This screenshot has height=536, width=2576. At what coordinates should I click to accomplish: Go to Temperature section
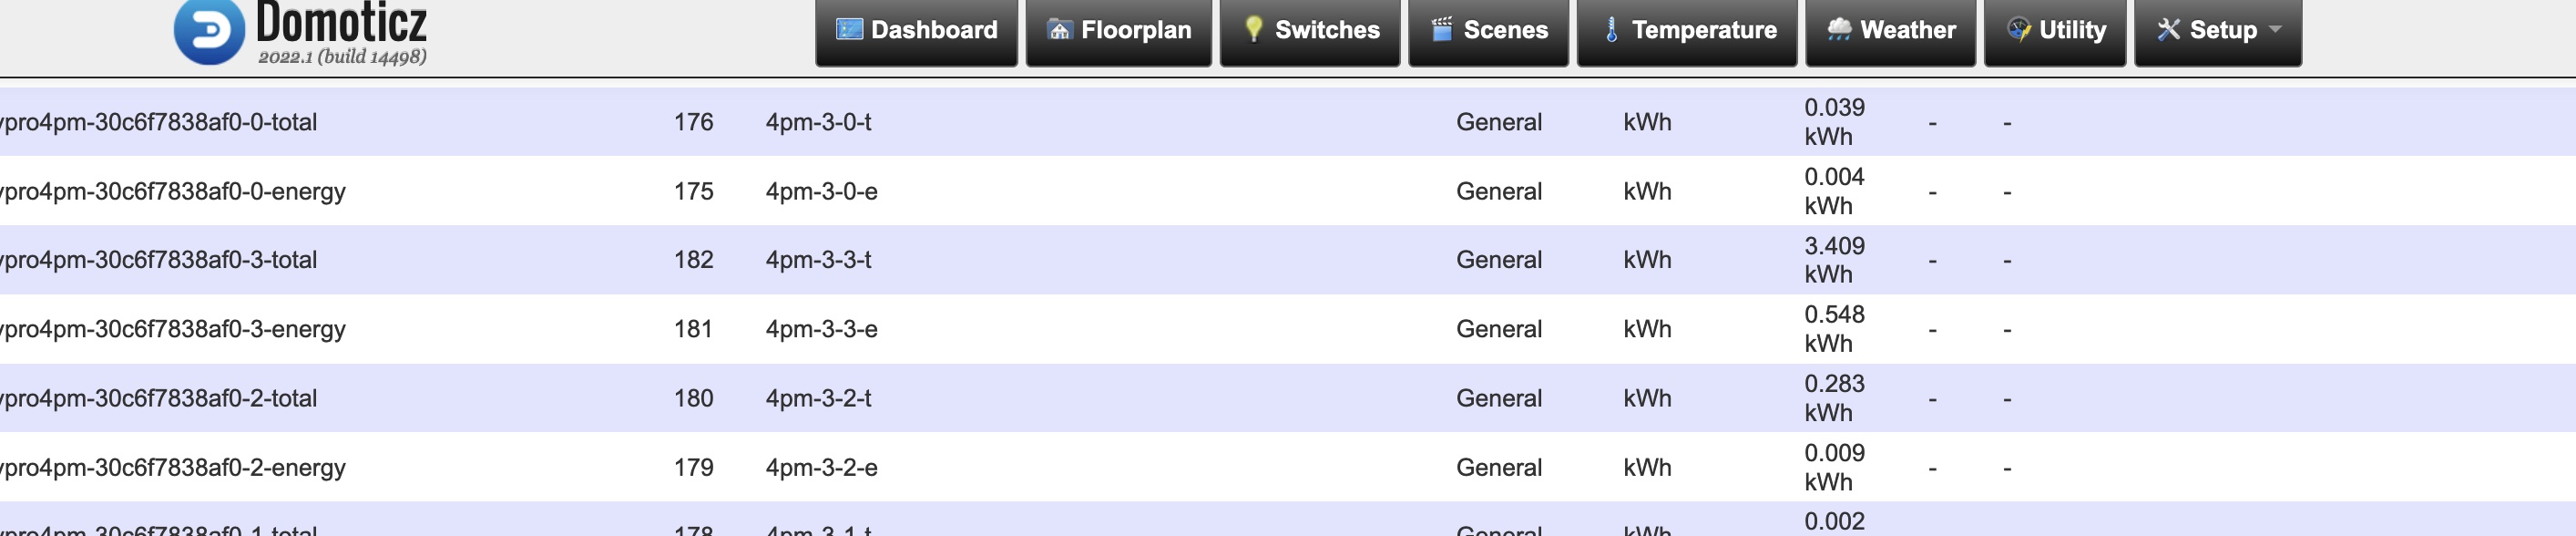[1686, 32]
